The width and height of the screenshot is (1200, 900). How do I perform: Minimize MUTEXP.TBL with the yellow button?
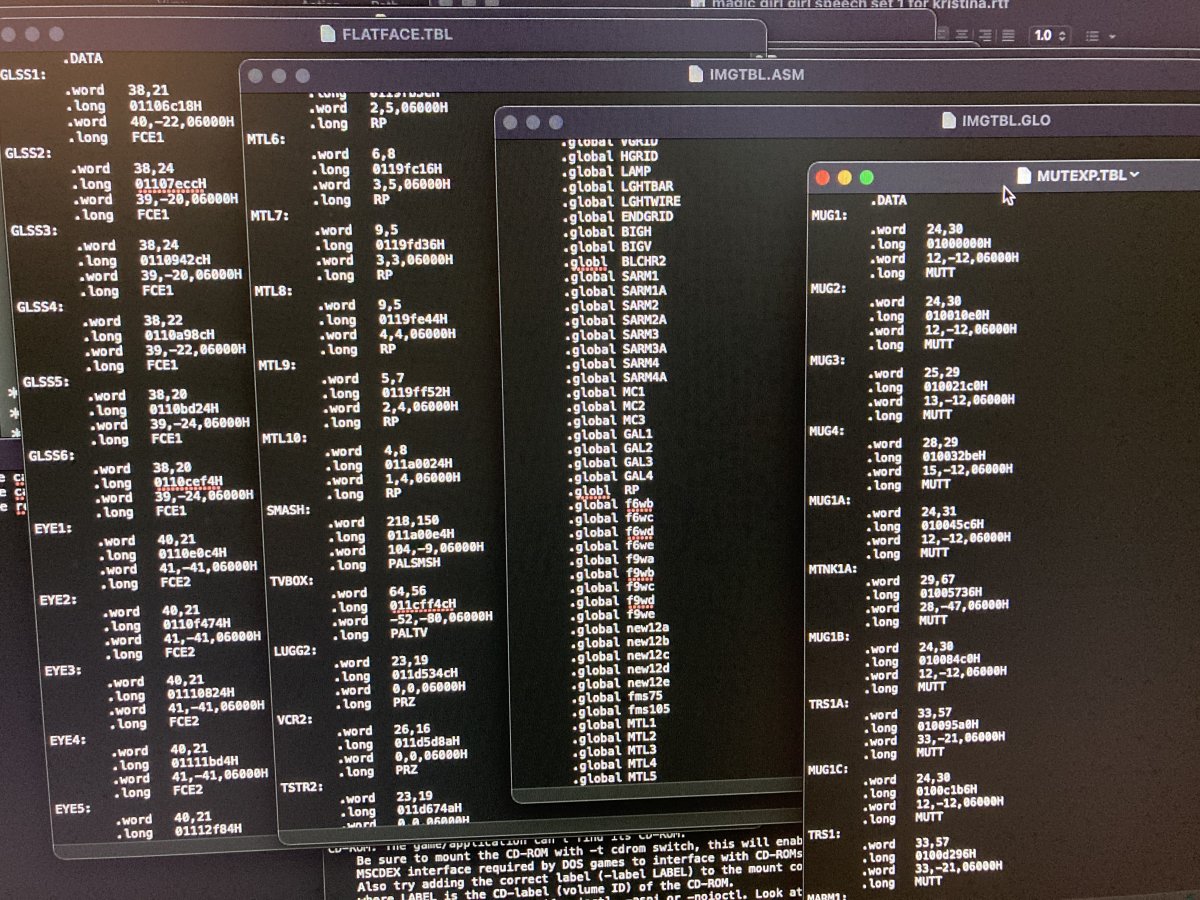click(845, 178)
